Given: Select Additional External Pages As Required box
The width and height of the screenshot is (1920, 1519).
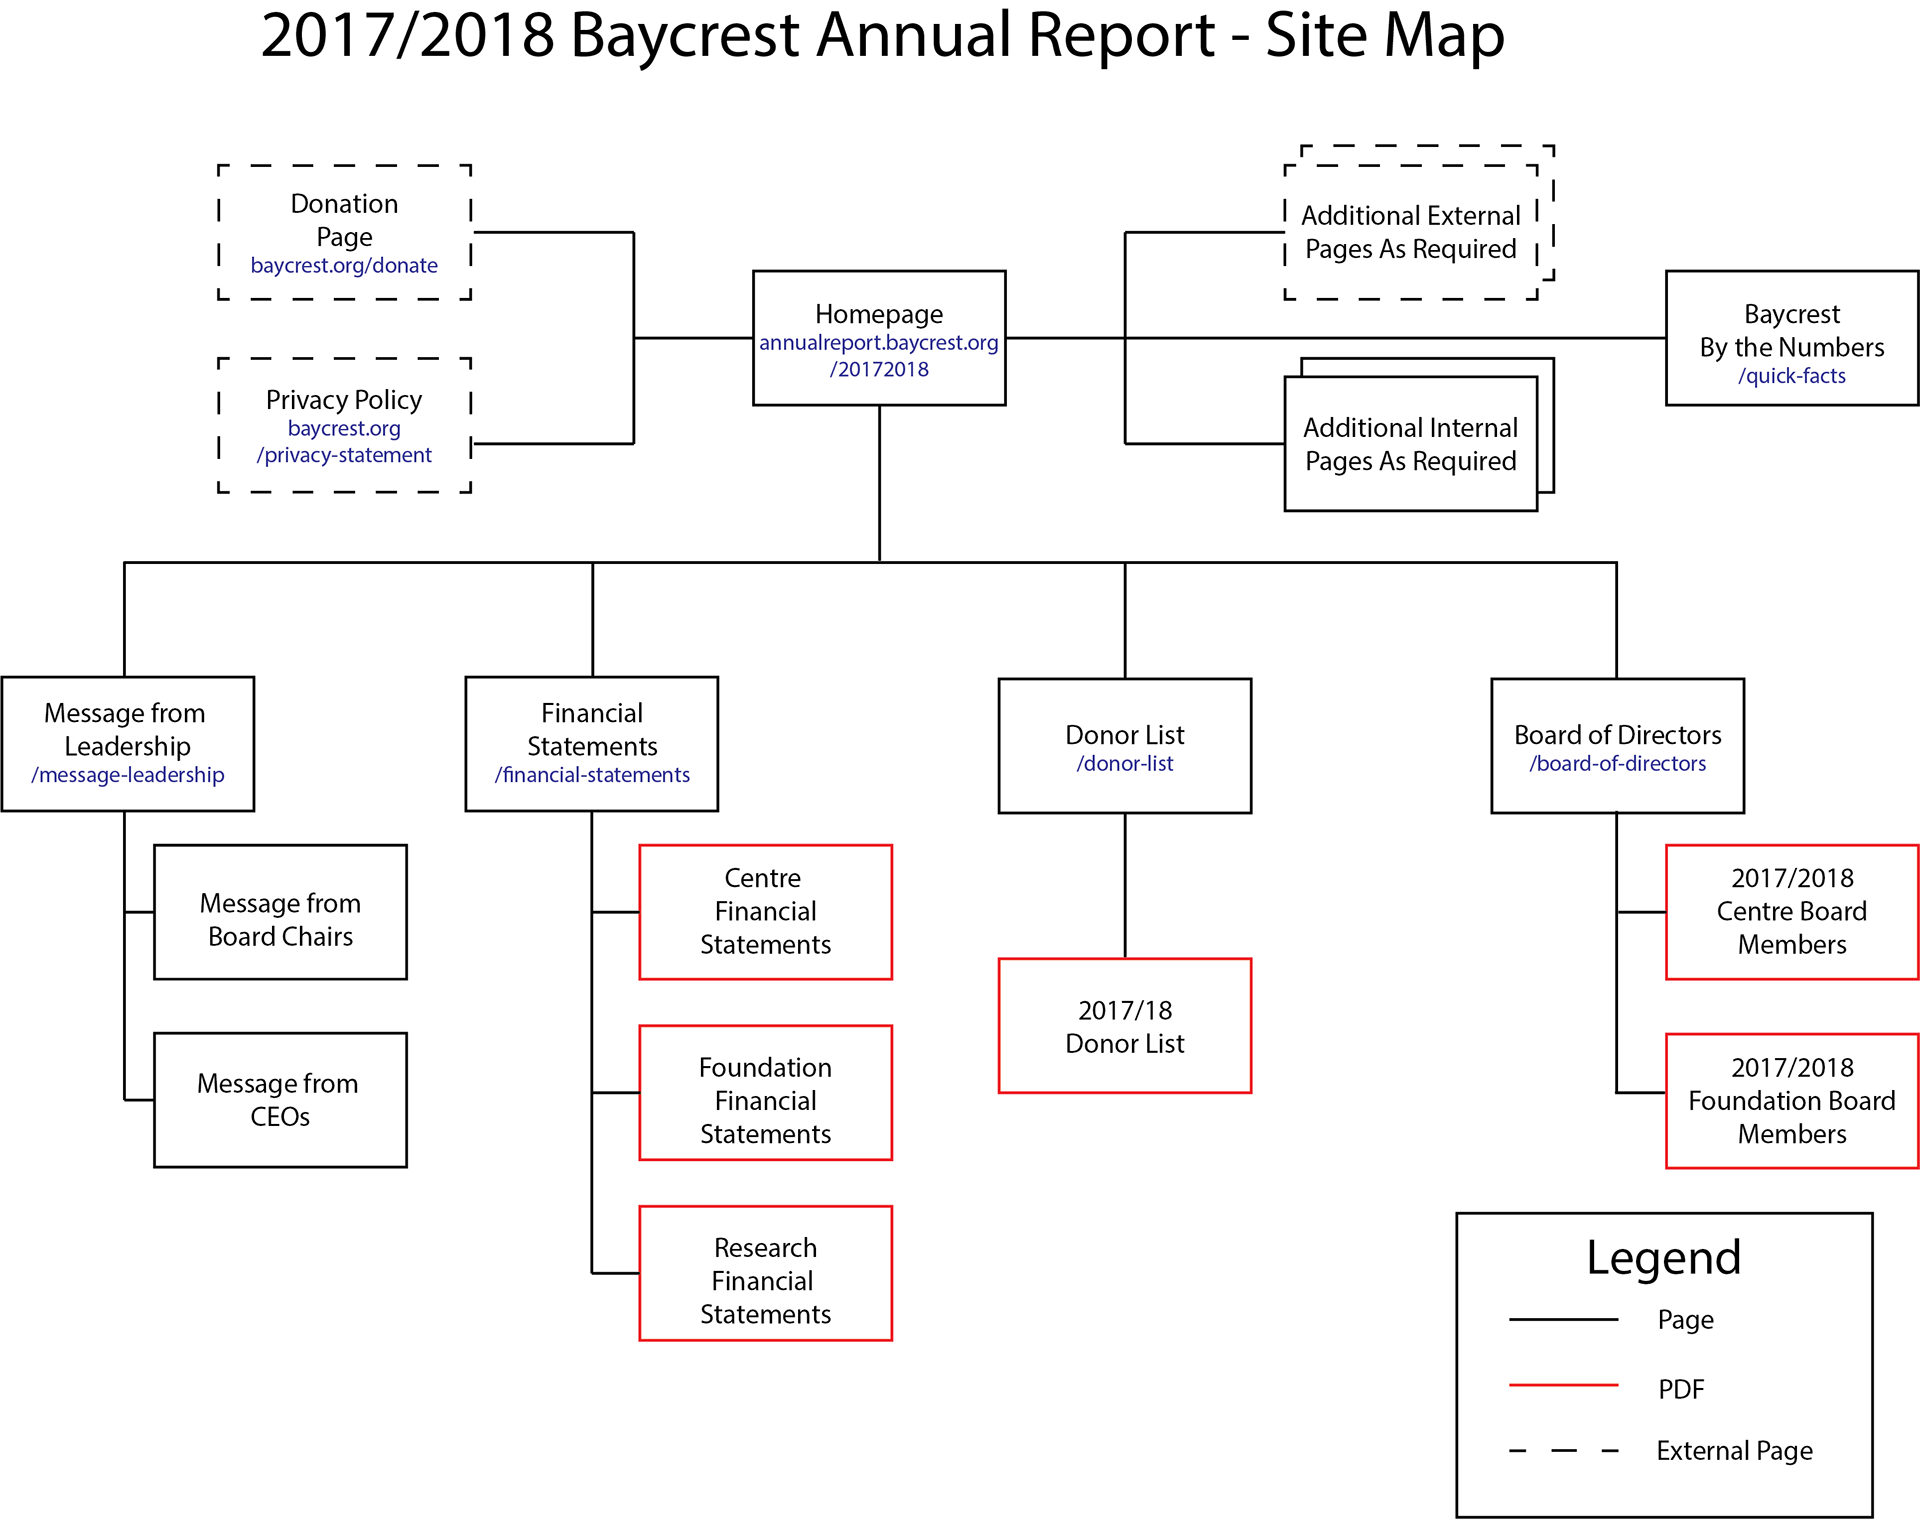Looking at the screenshot, I should 1411,232.
